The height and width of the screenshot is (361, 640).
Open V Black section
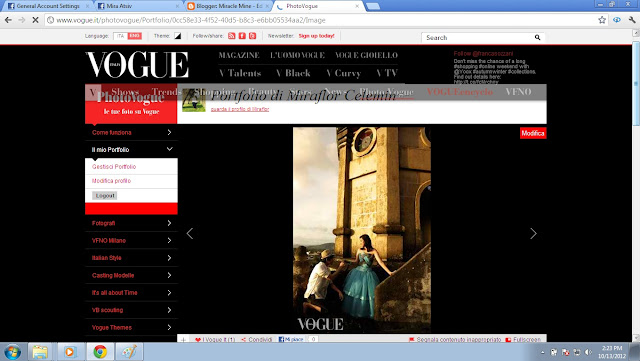click(293, 73)
